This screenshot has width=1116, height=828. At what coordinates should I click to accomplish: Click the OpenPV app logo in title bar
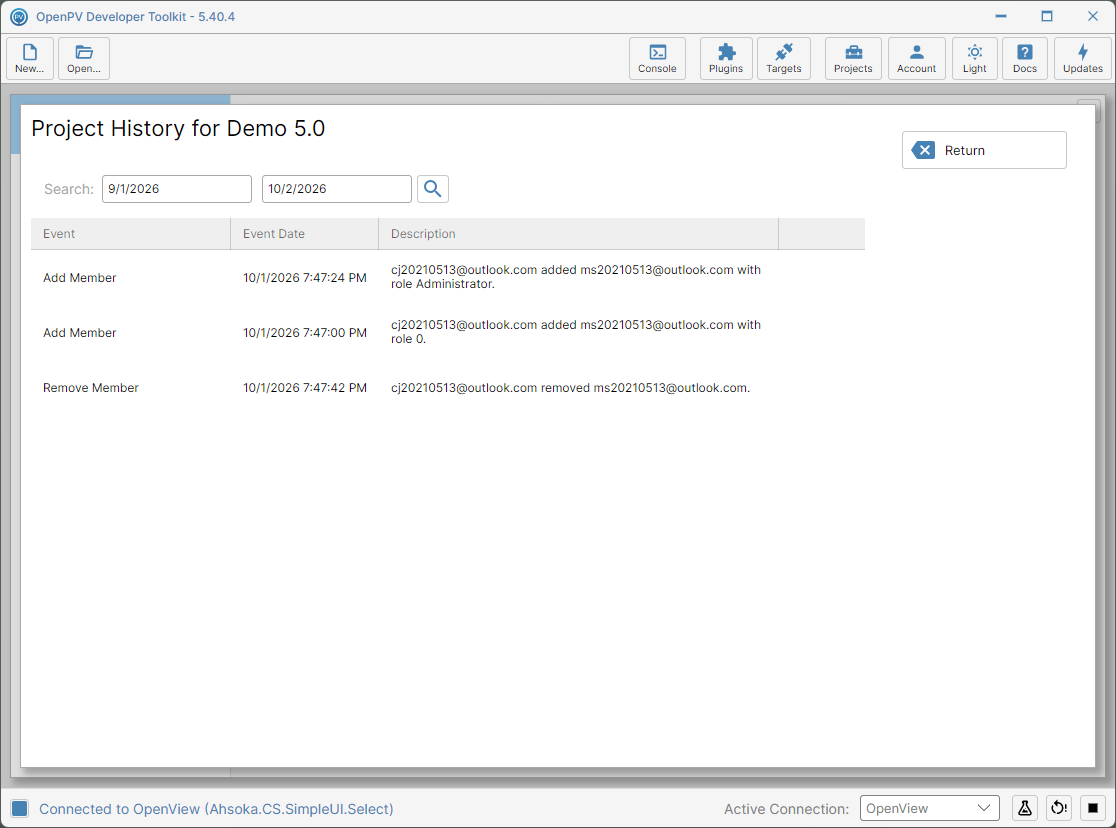[x=19, y=16]
